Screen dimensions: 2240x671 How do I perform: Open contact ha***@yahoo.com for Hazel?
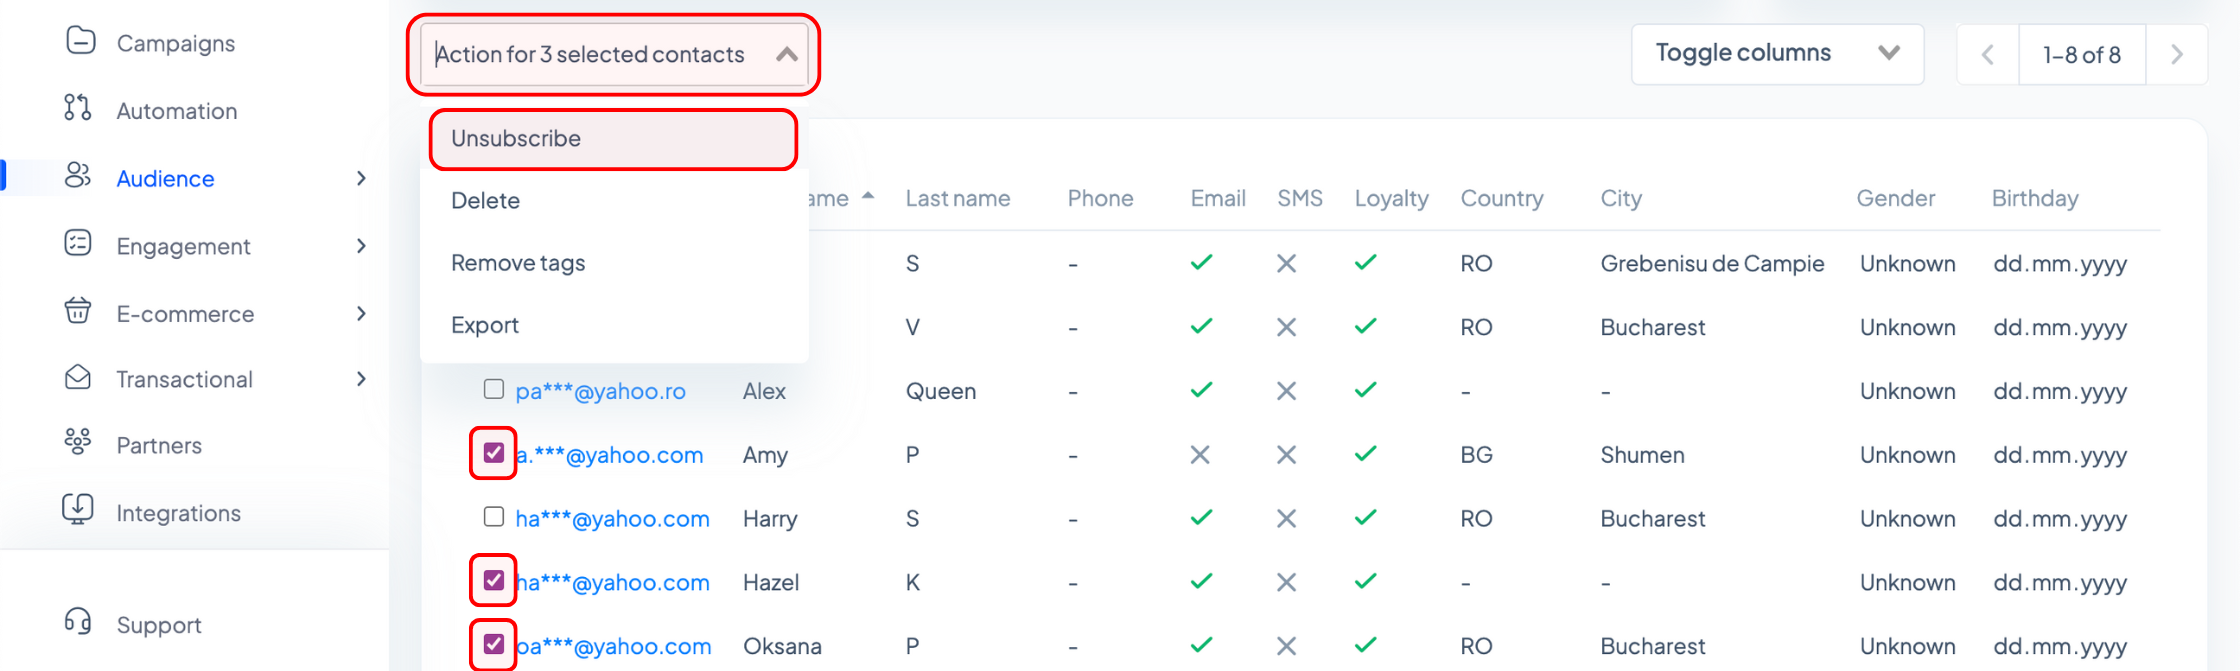[612, 582]
